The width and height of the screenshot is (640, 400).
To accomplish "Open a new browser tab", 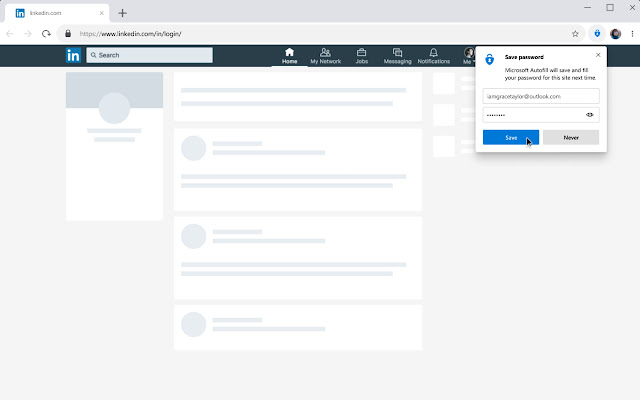I will coord(122,13).
